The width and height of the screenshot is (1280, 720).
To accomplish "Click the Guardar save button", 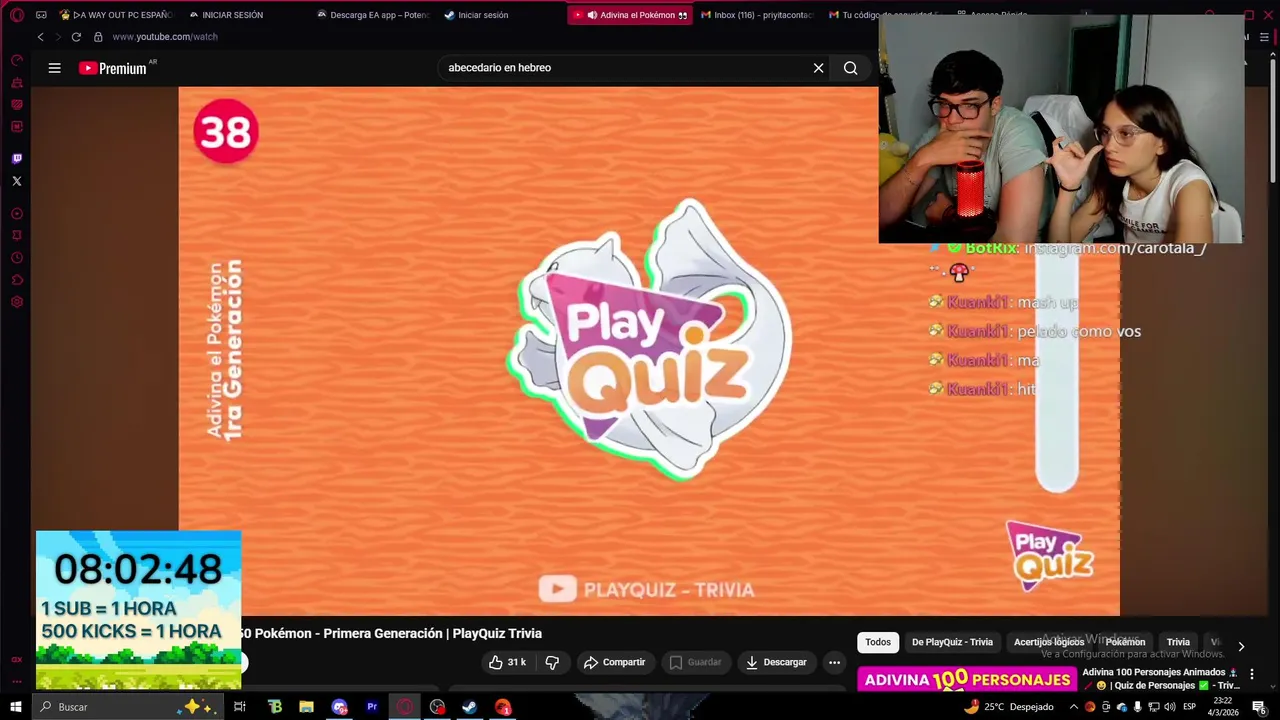I will [x=695, y=662].
